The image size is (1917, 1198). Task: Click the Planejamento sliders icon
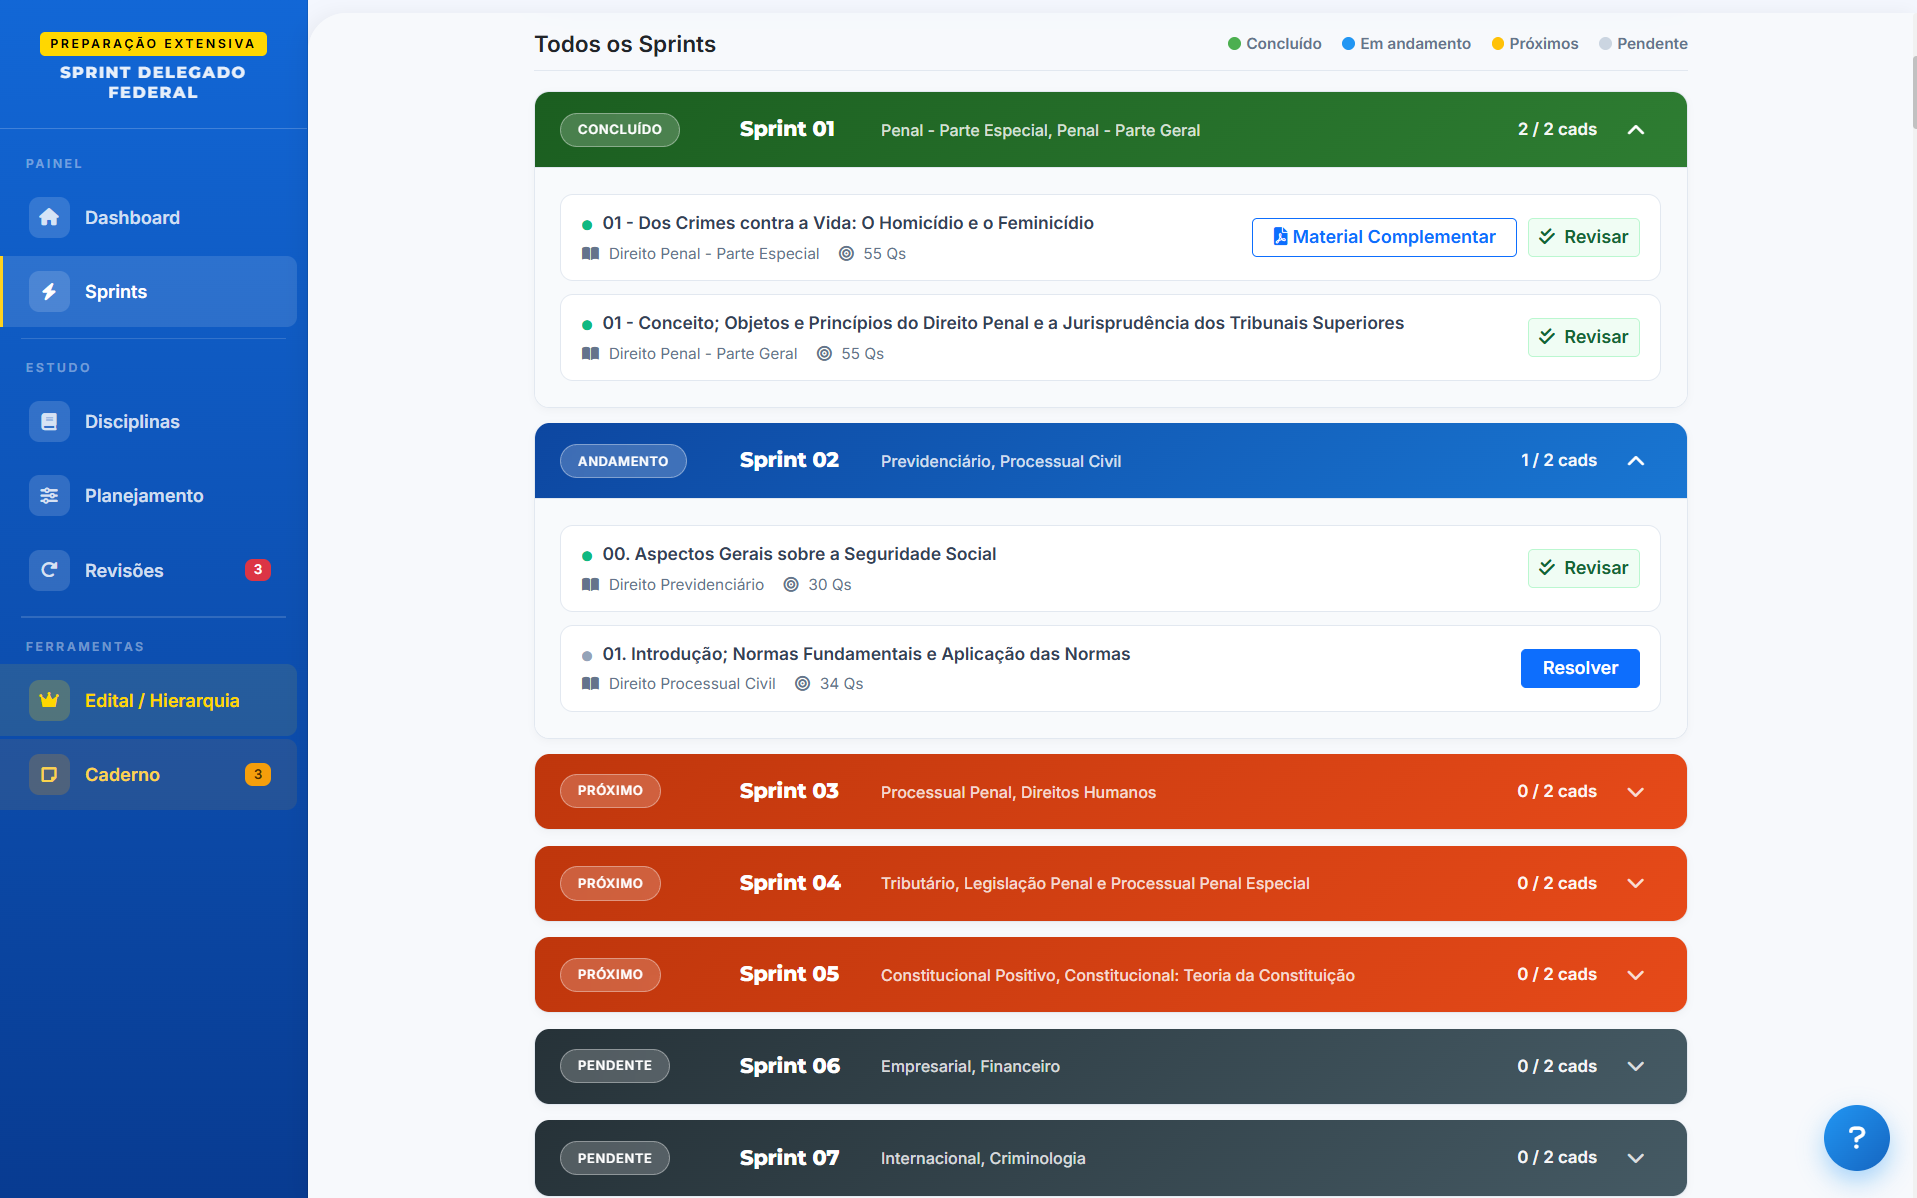(49, 495)
